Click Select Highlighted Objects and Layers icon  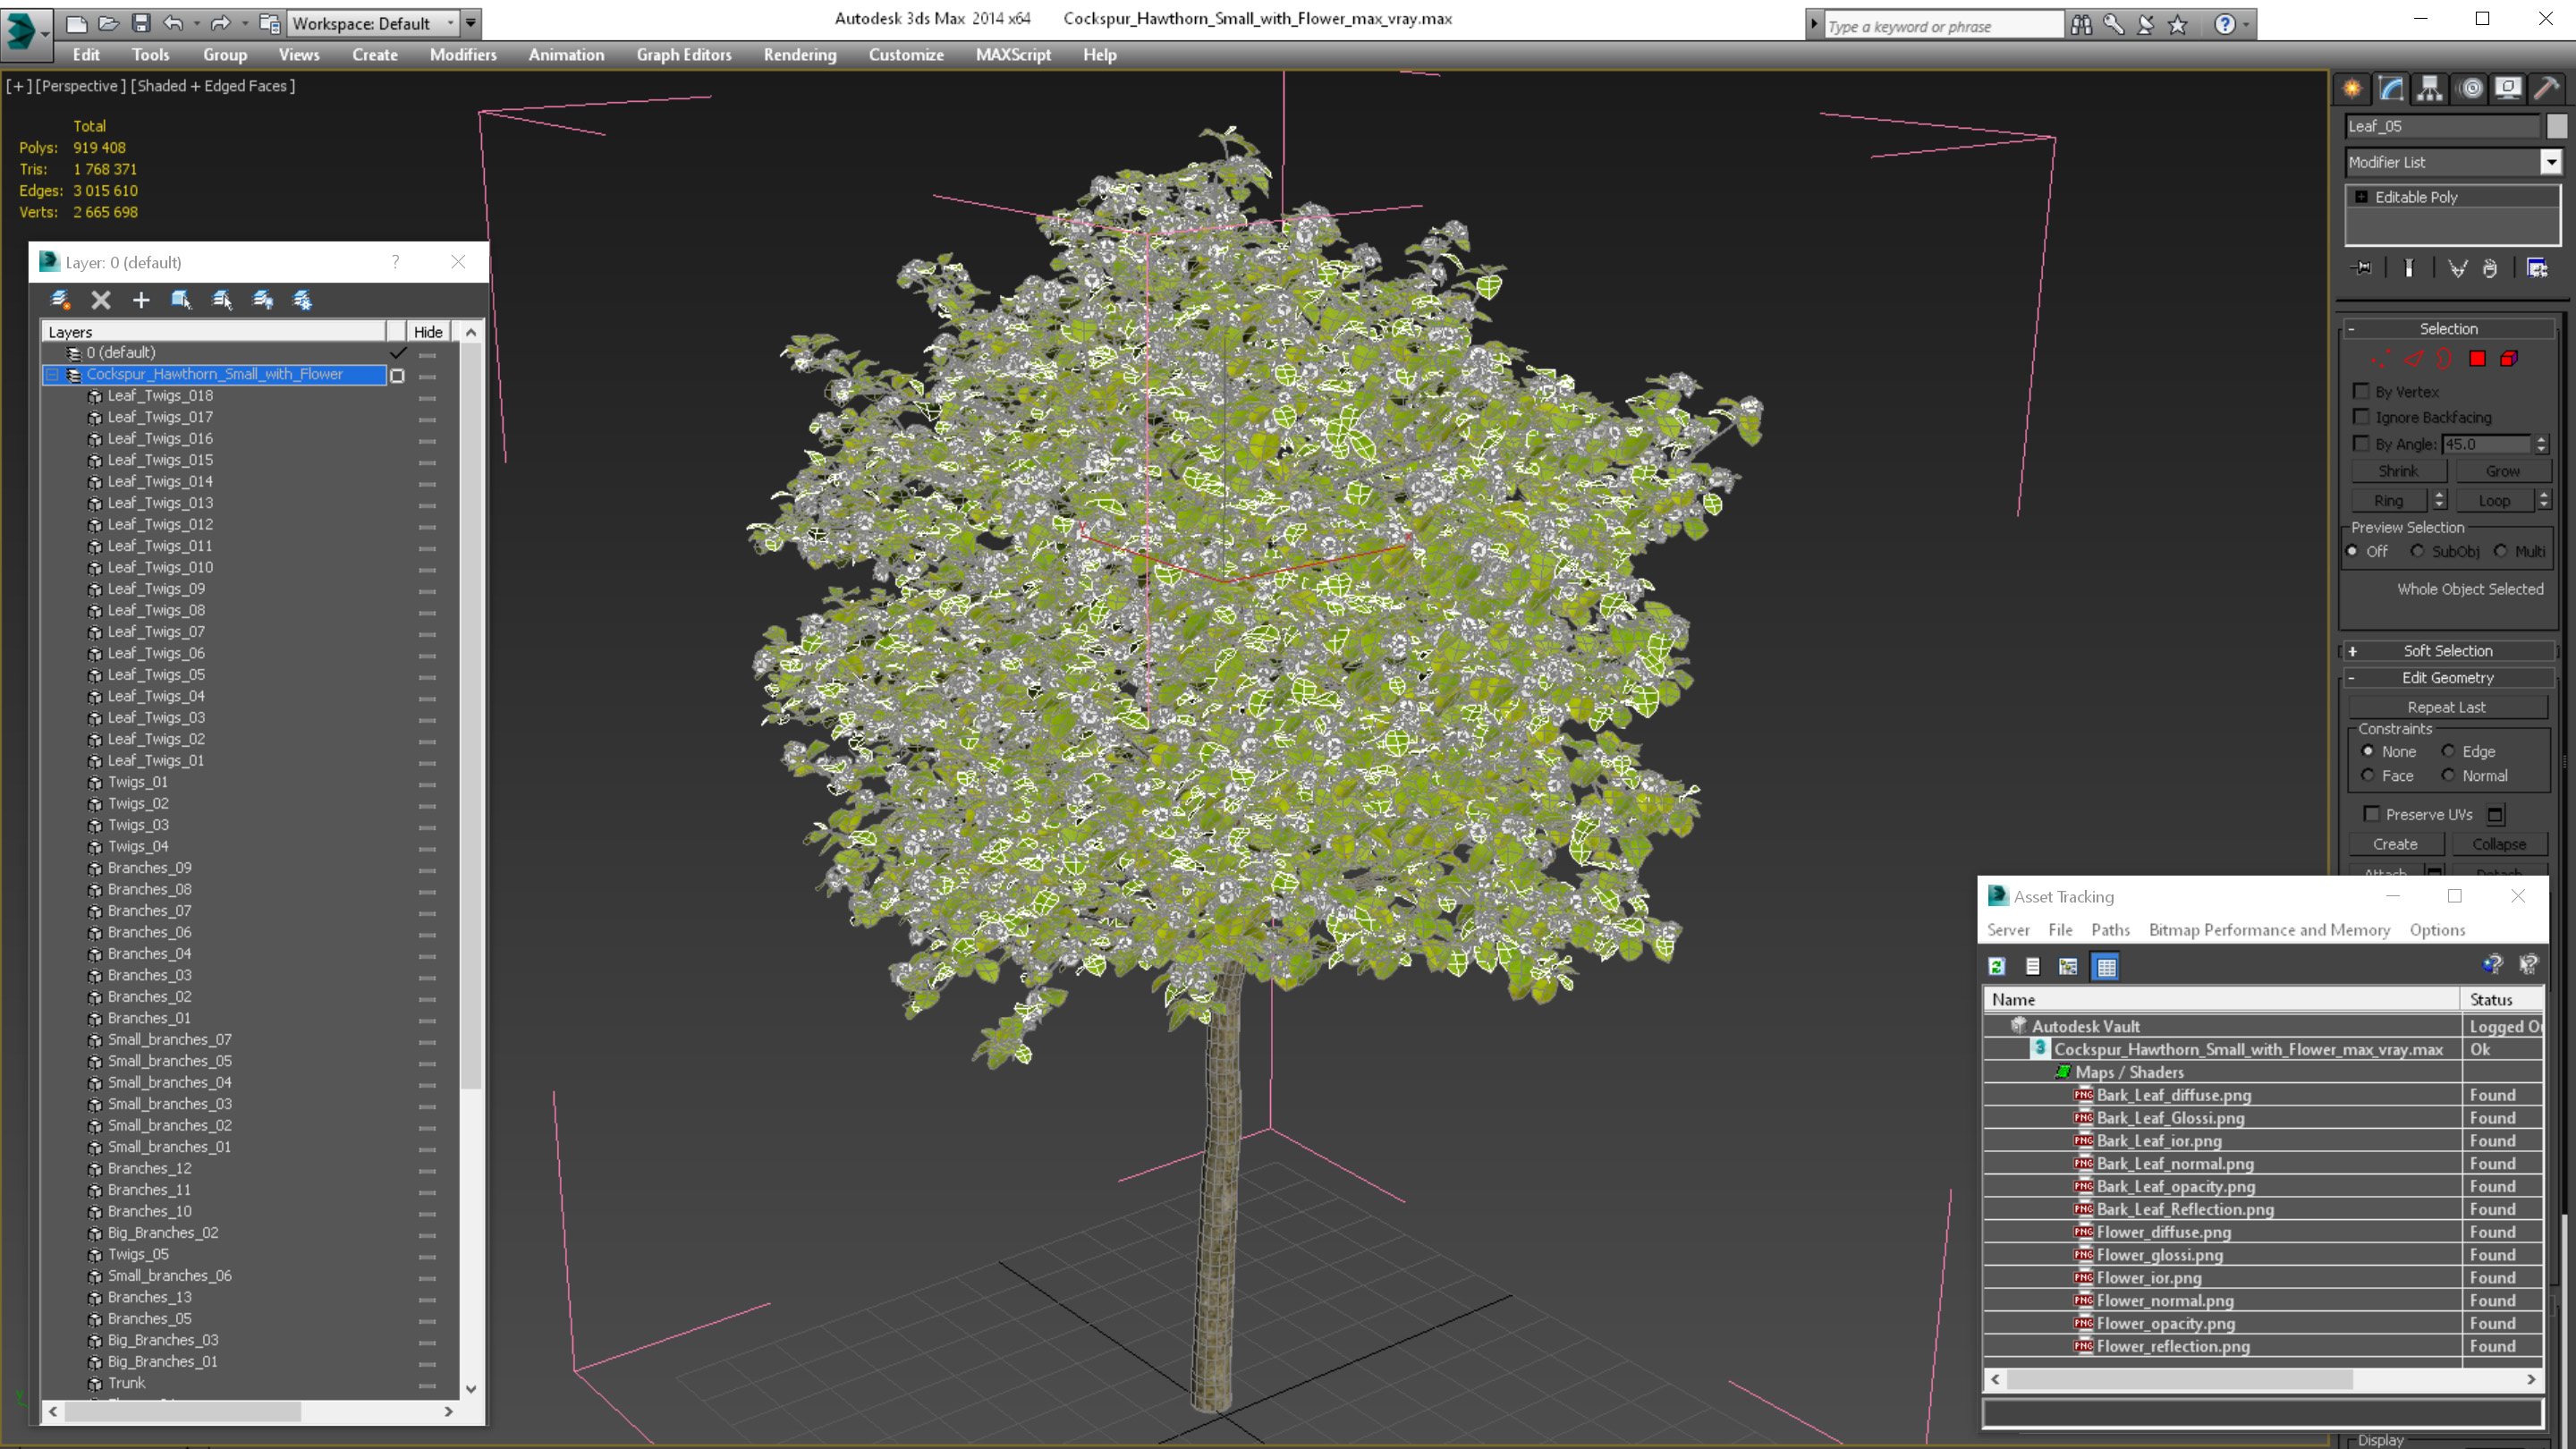coord(181,300)
